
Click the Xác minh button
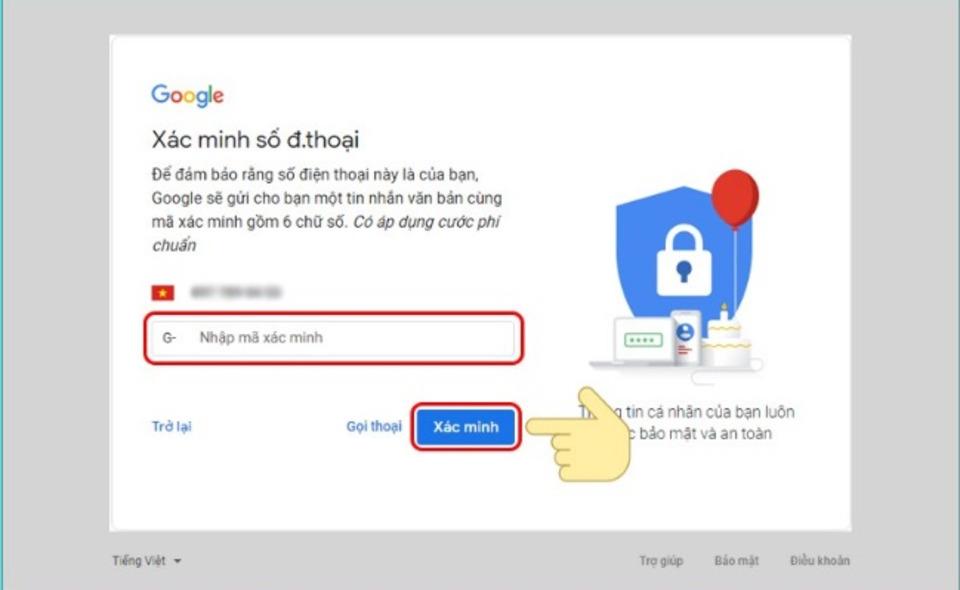465,427
